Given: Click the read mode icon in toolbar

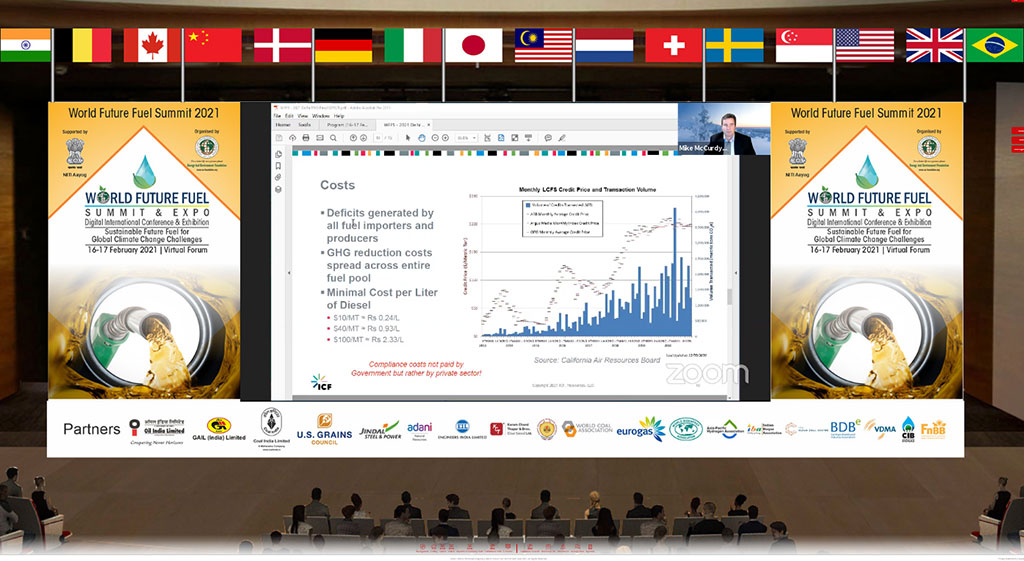Looking at the screenshot, I should 528,138.
